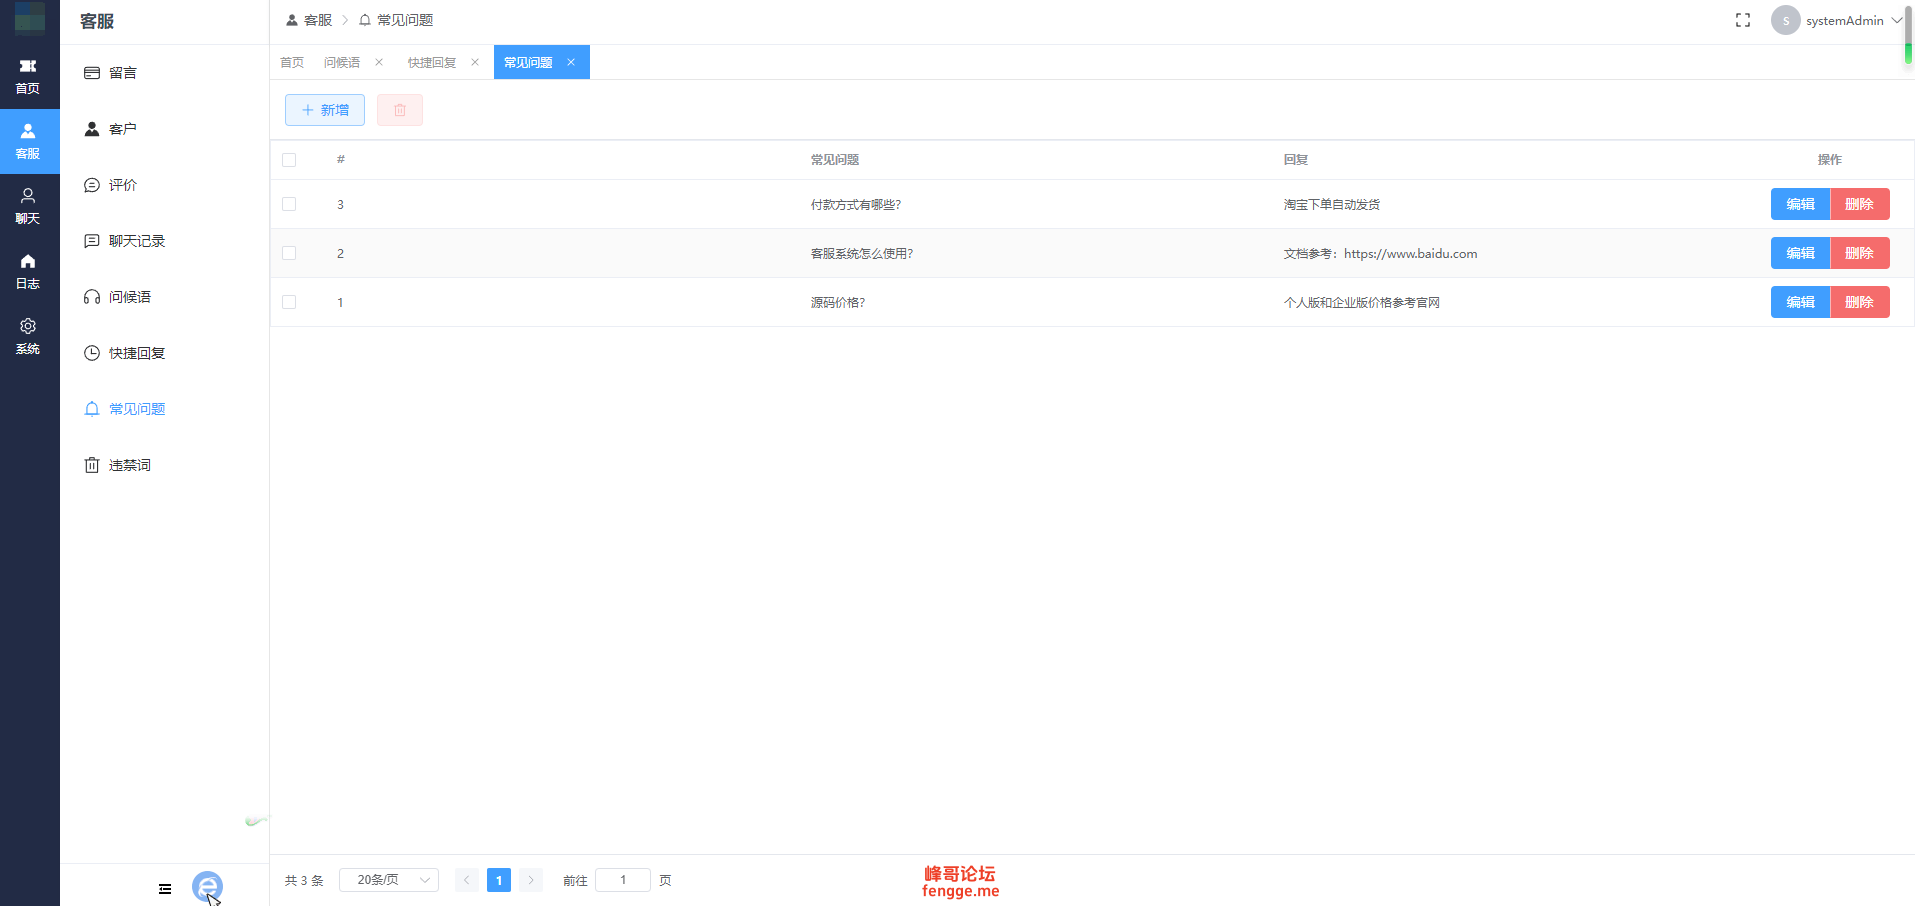Screen dimensions: 1915x906
Task: Click the batch delete trash button
Action: coord(400,110)
